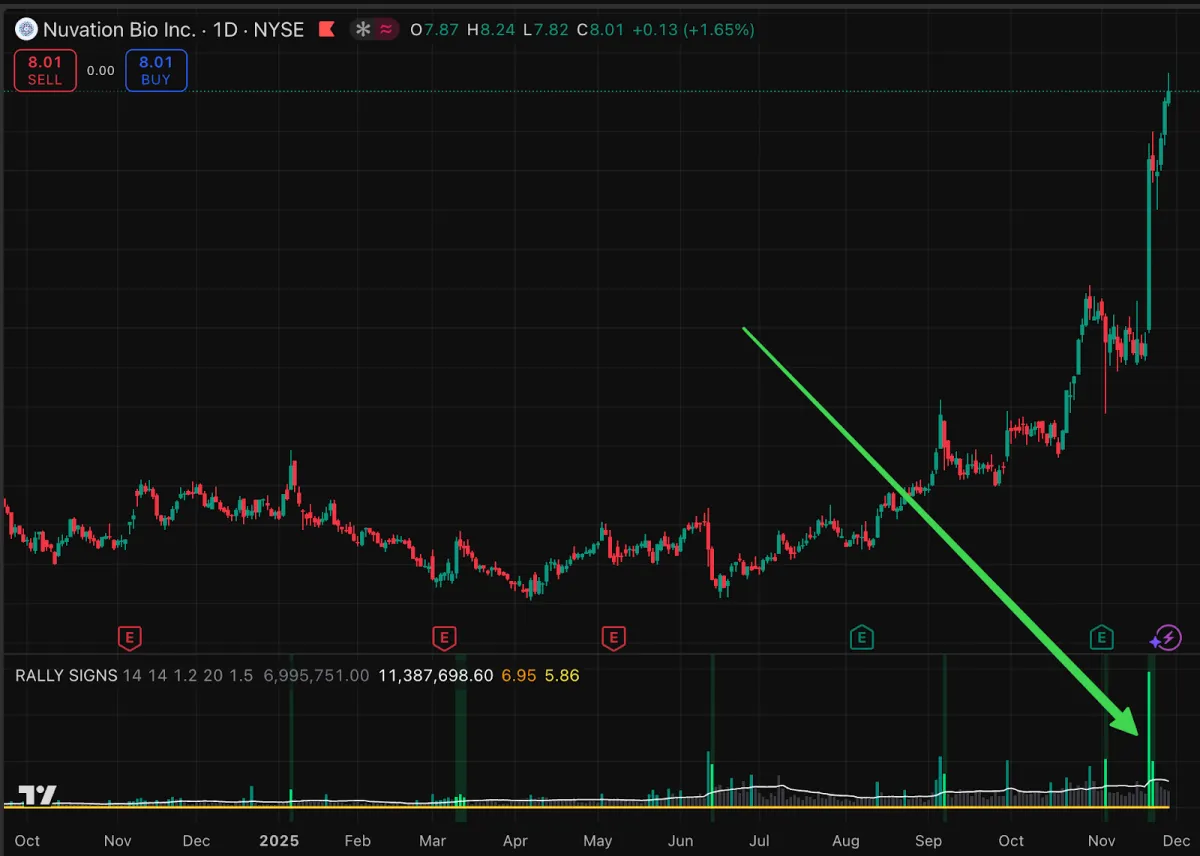1200x856 pixels.
Task: Click the red earnings E marker above Nov 2024
Action: pos(129,636)
